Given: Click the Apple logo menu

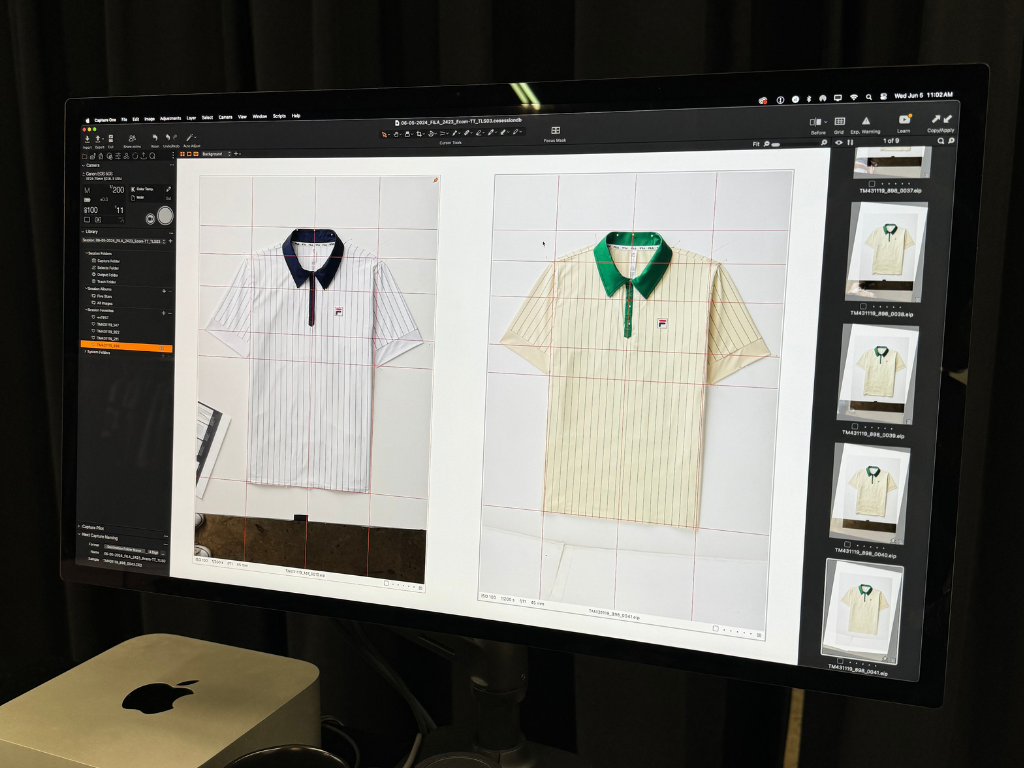Looking at the screenshot, I should (88, 120).
